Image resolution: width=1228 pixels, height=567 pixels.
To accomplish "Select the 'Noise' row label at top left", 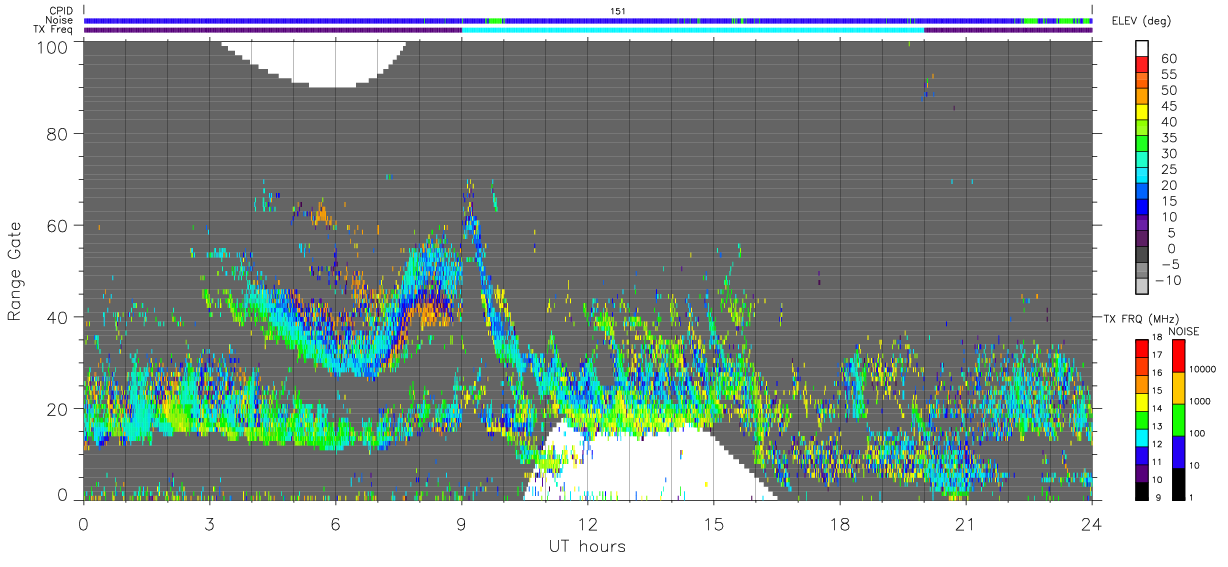I will [x=59, y=20].
